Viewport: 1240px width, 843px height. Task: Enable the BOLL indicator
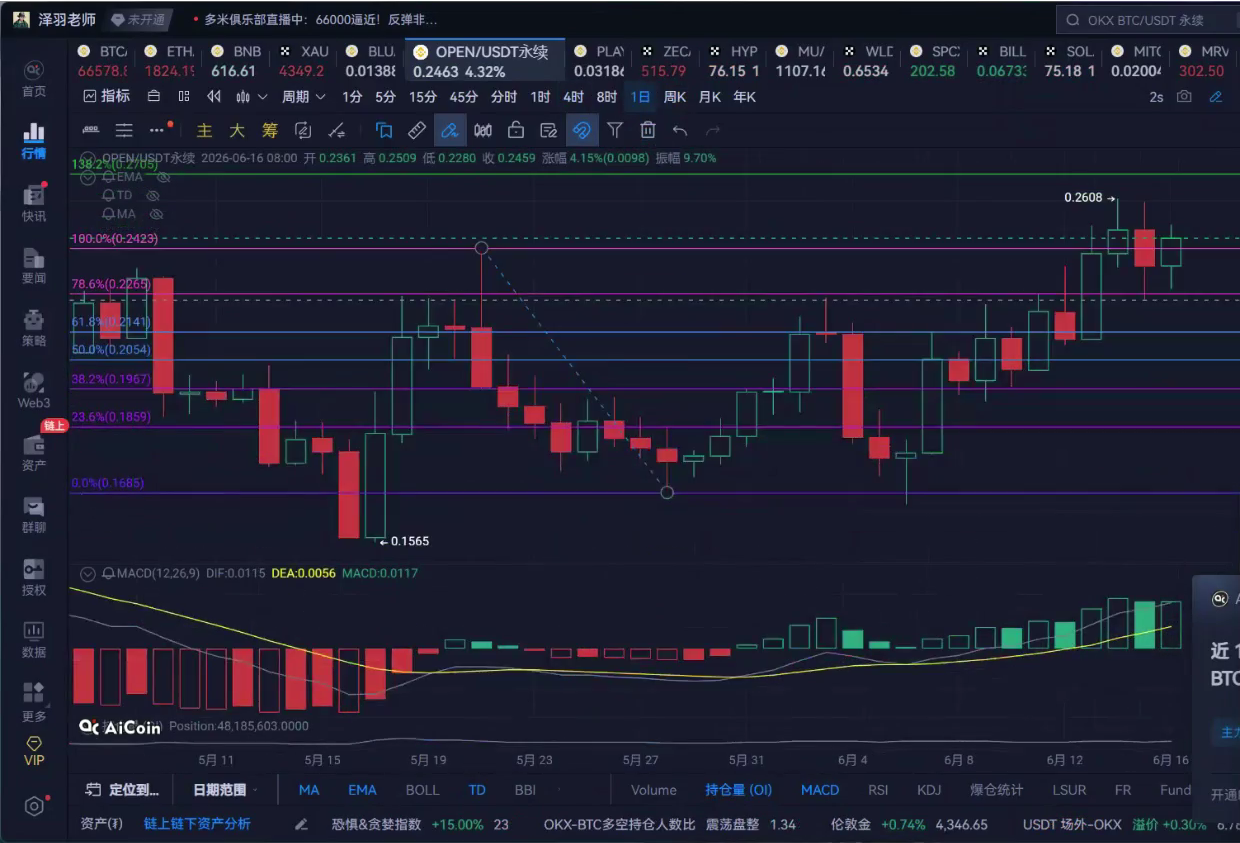click(422, 790)
